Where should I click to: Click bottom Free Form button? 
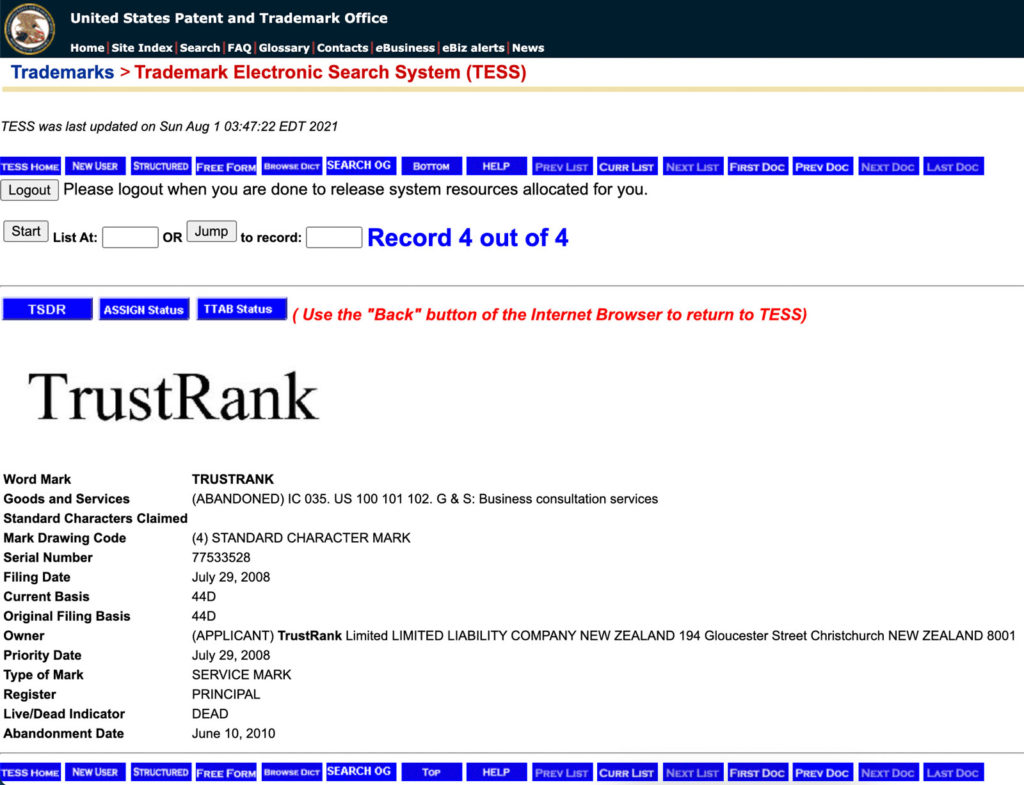(x=226, y=773)
